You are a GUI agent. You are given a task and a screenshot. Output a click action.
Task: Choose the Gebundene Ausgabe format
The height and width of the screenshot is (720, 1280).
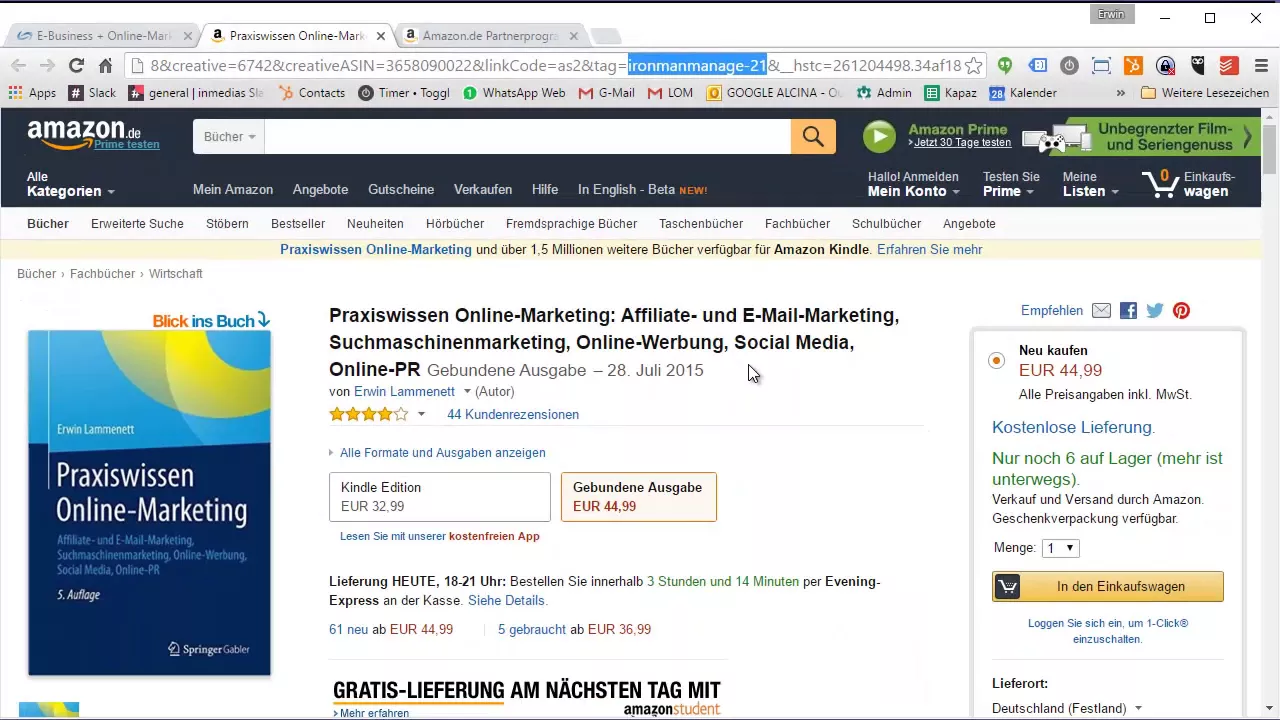[x=639, y=497]
